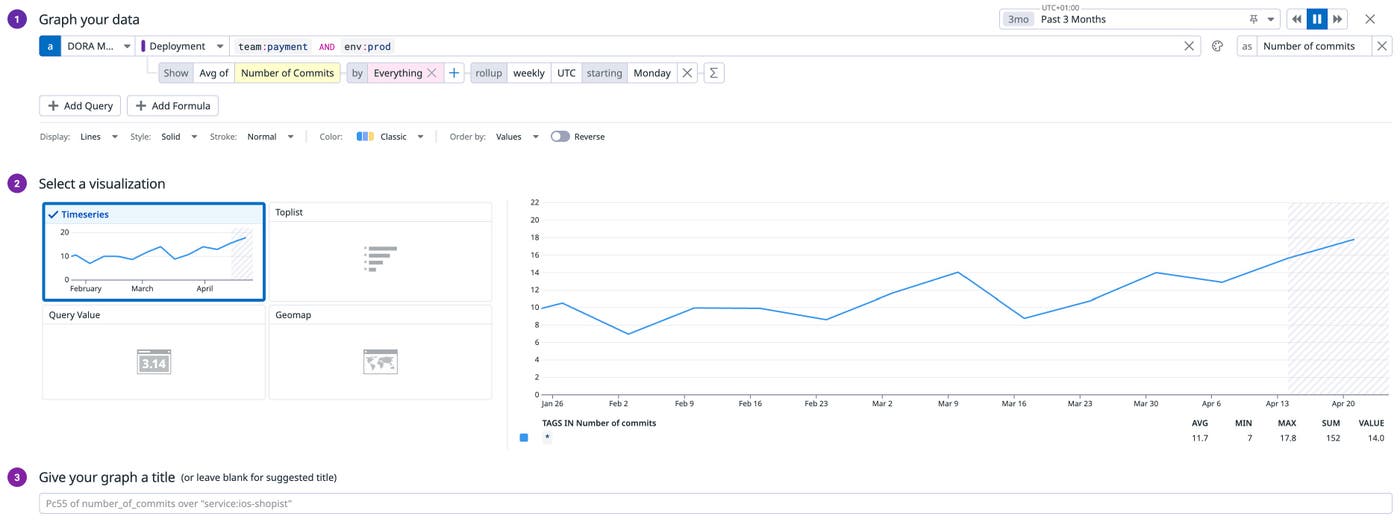Sort legend by VALUE column
This screenshot has height=525, width=1400.
point(1371,423)
